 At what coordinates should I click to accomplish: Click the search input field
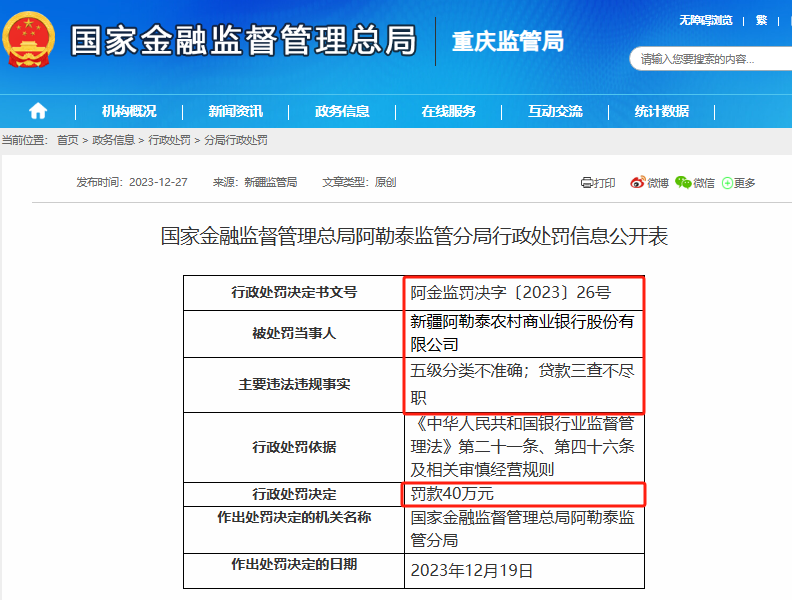[710, 59]
